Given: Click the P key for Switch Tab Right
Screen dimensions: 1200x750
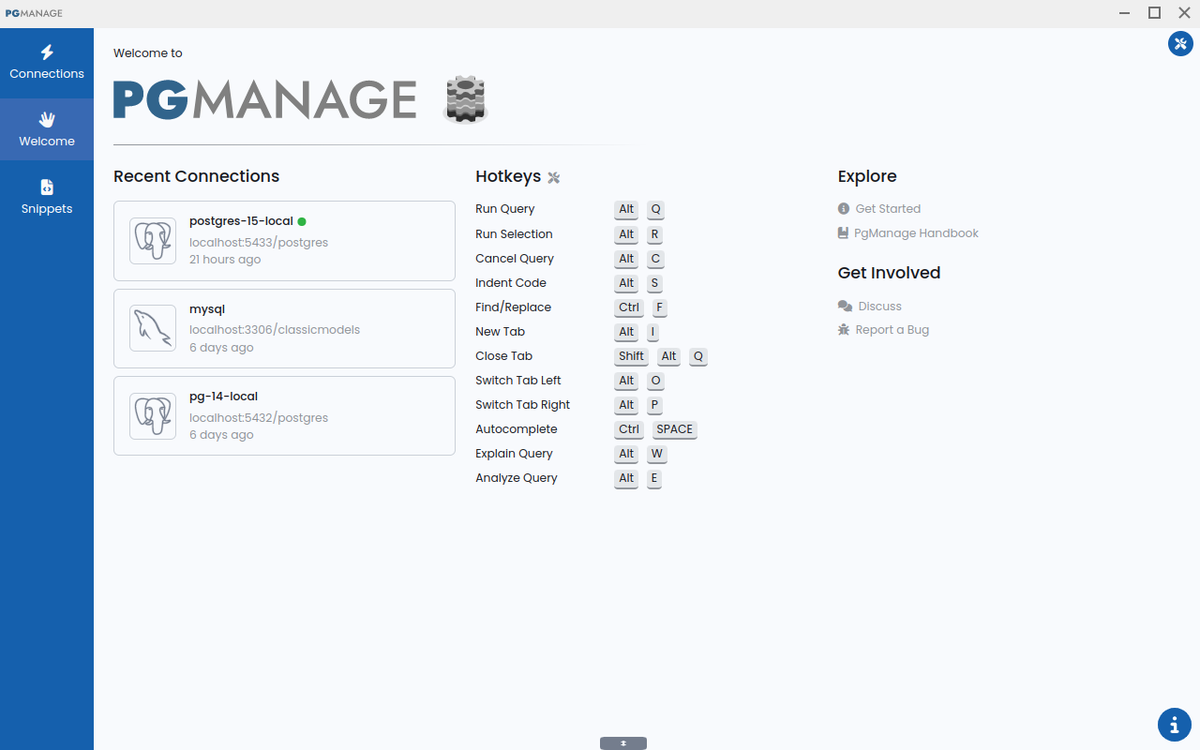Looking at the screenshot, I should 654,406.
